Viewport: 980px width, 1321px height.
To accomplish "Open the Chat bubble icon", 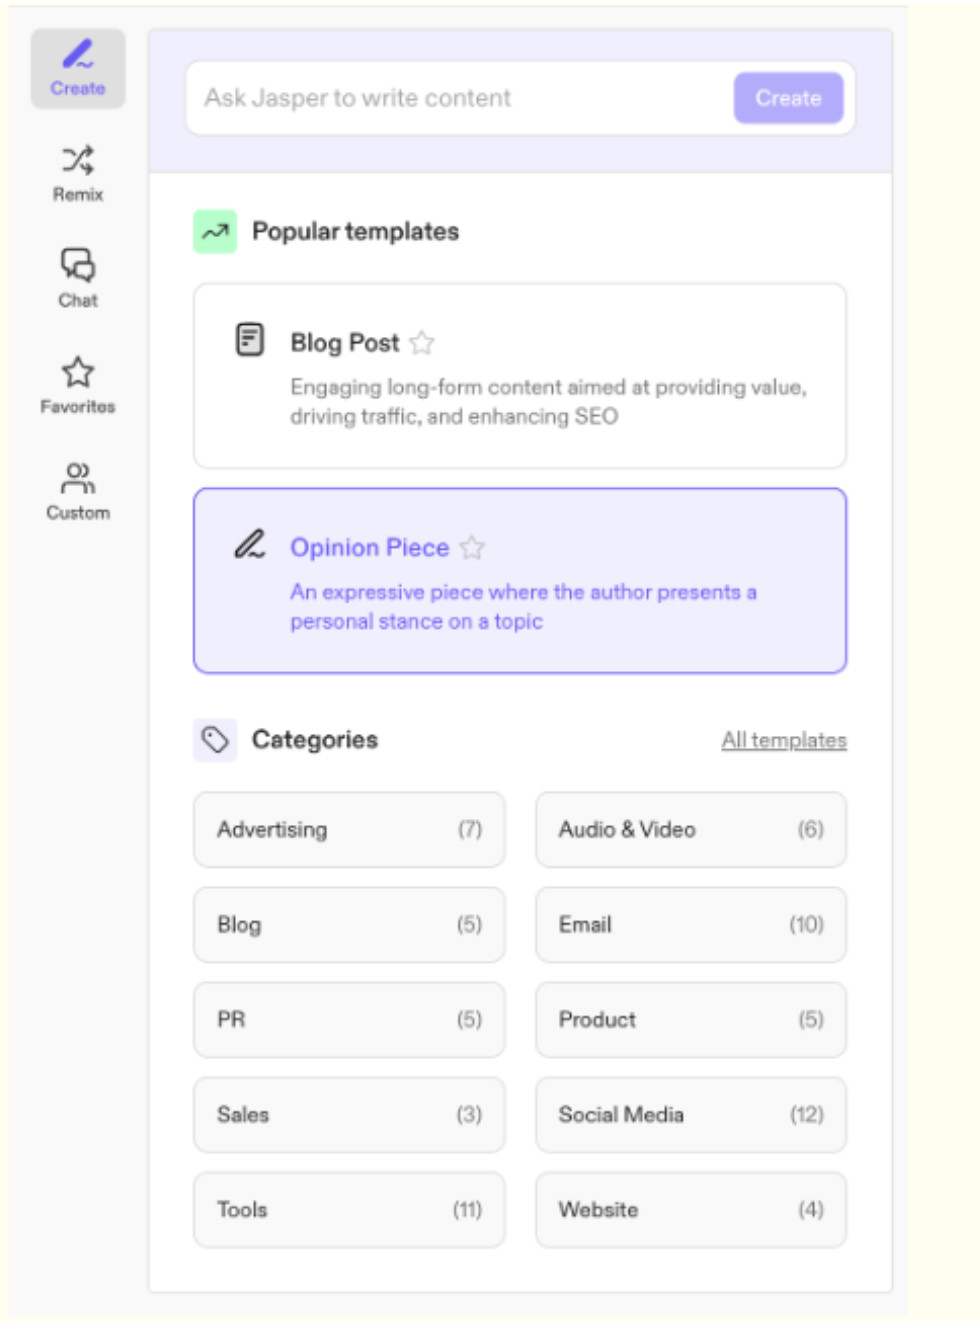I will pos(78,265).
